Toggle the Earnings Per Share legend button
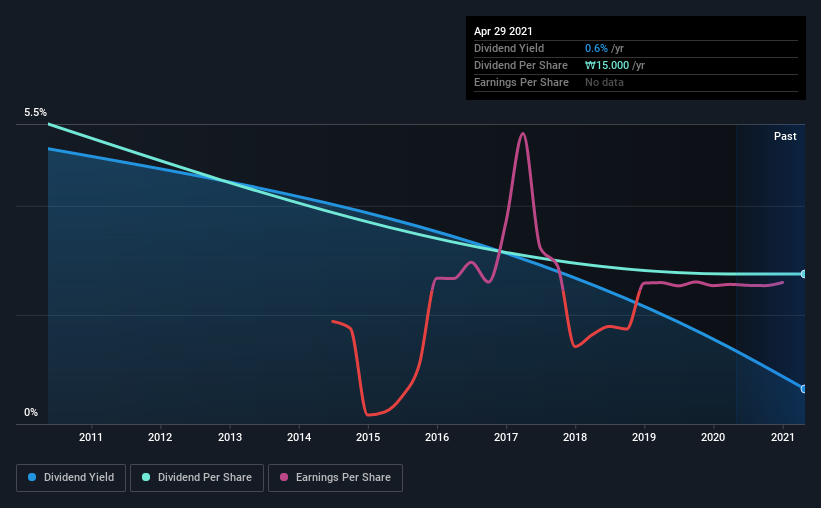821x508 pixels. pyautogui.click(x=335, y=478)
